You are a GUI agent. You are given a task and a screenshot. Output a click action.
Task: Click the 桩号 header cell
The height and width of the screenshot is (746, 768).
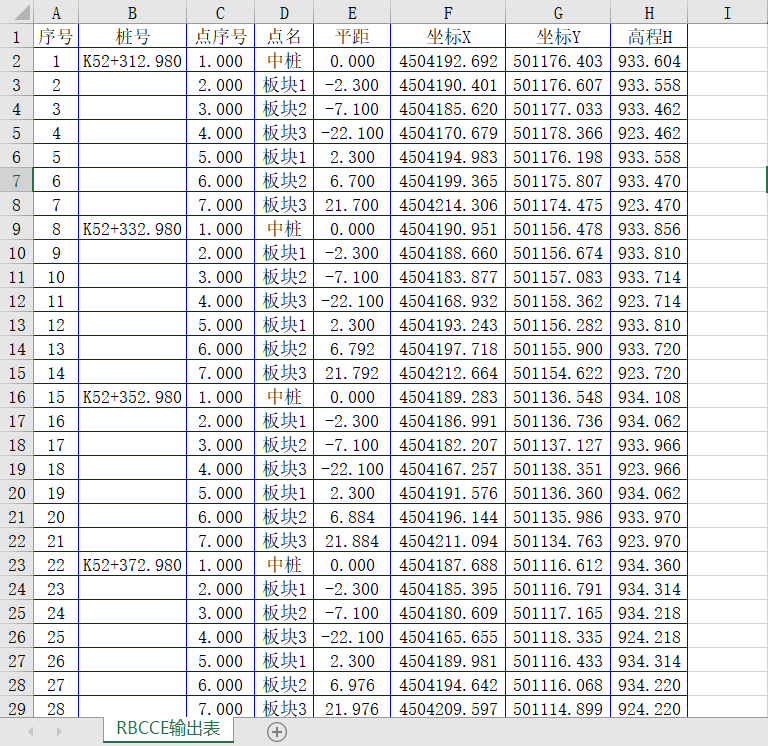click(x=132, y=37)
